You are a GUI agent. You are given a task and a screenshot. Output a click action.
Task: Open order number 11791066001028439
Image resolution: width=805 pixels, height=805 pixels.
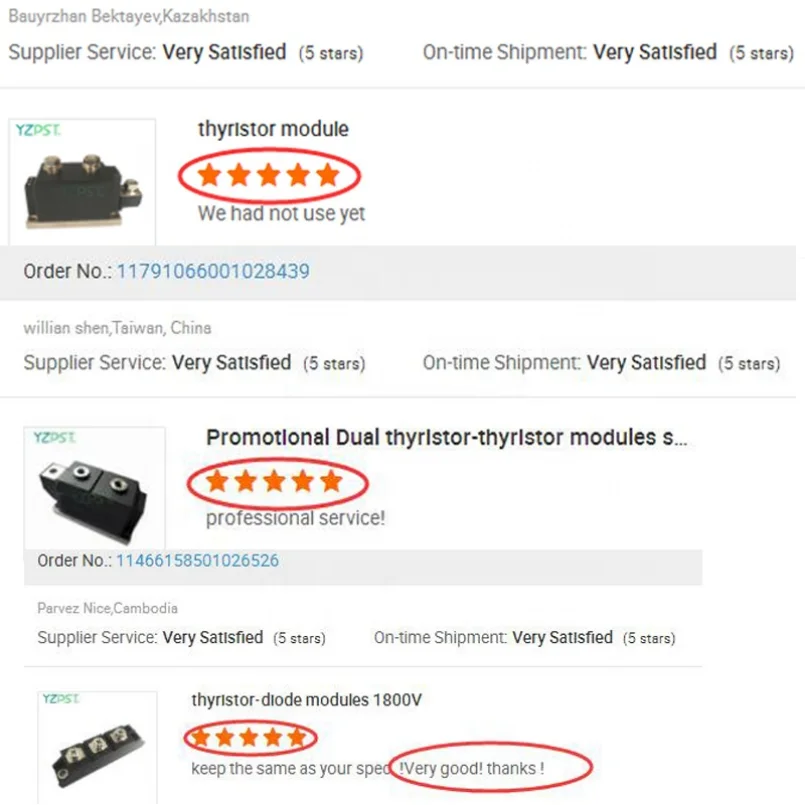click(213, 271)
